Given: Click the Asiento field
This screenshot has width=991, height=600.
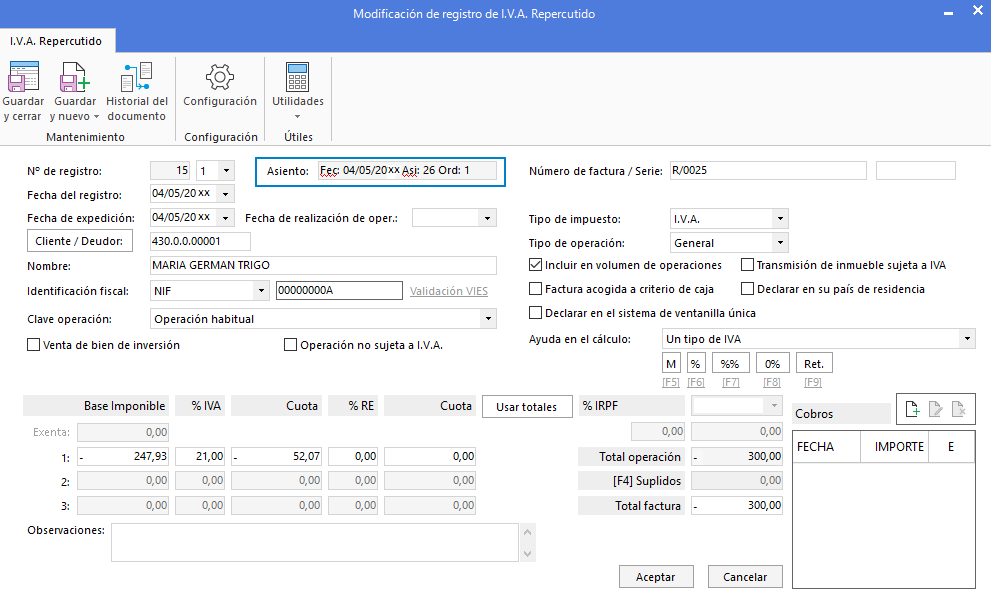Looking at the screenshot, I should pyautogui.click(x=407, y=170).
